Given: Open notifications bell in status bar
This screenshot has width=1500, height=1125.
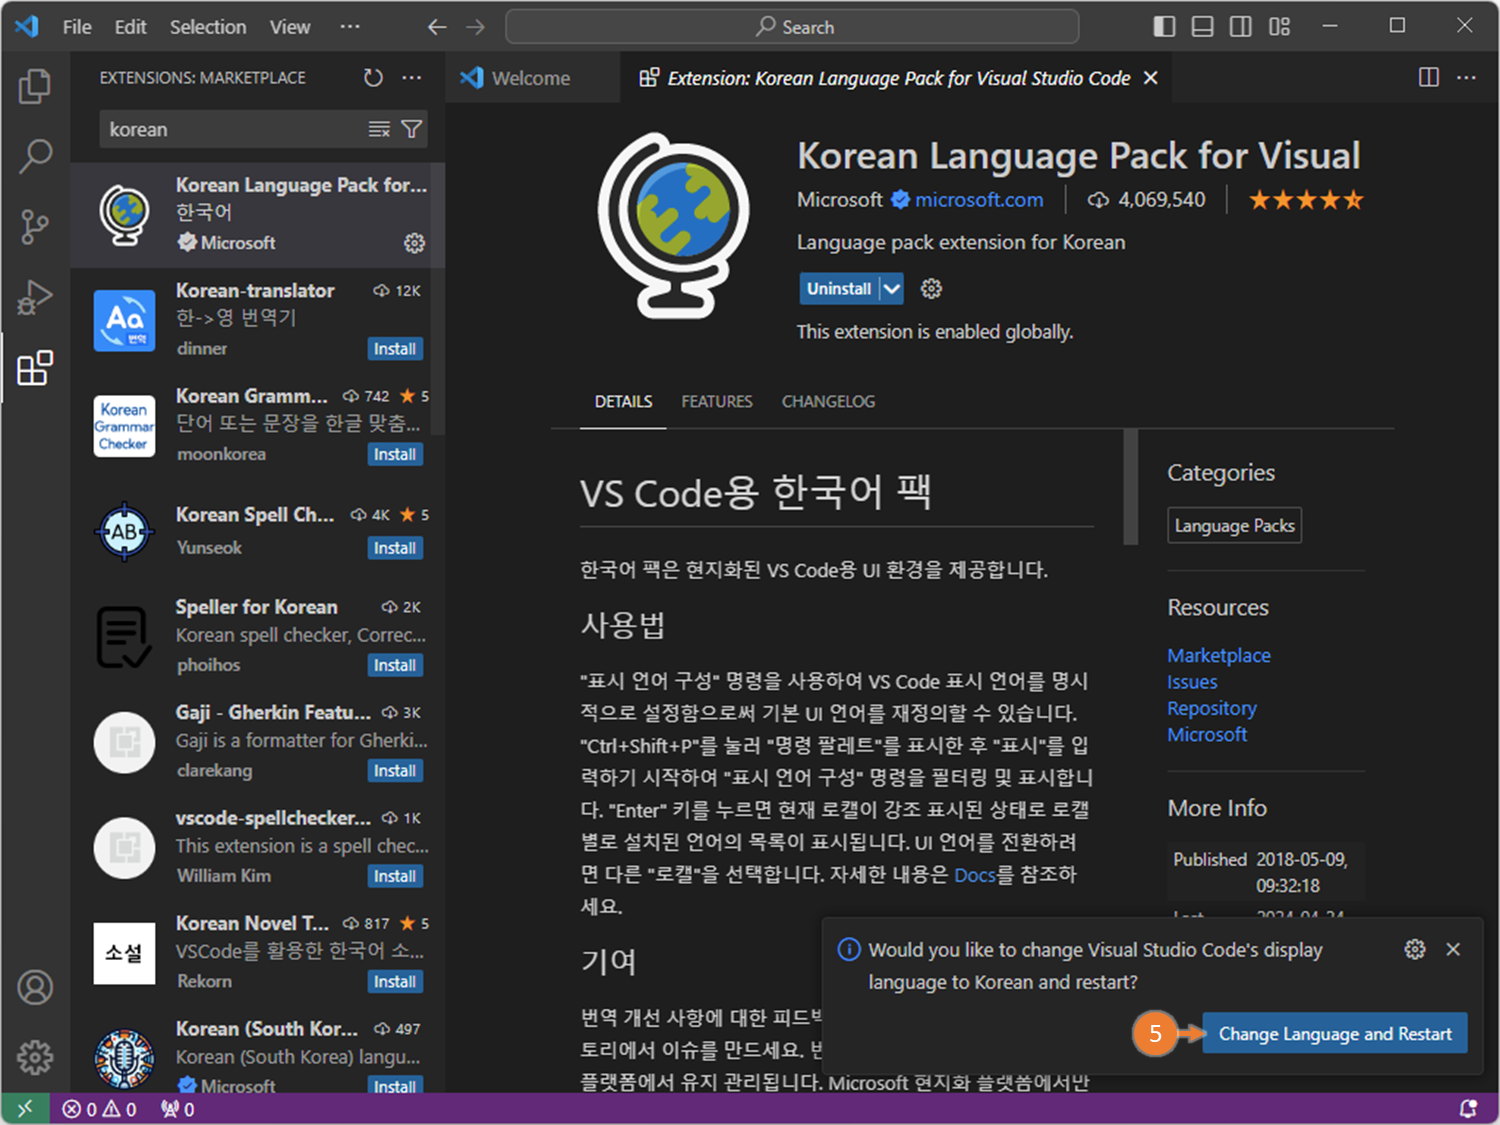Looking at the screenshot, I should 1468,1109.
